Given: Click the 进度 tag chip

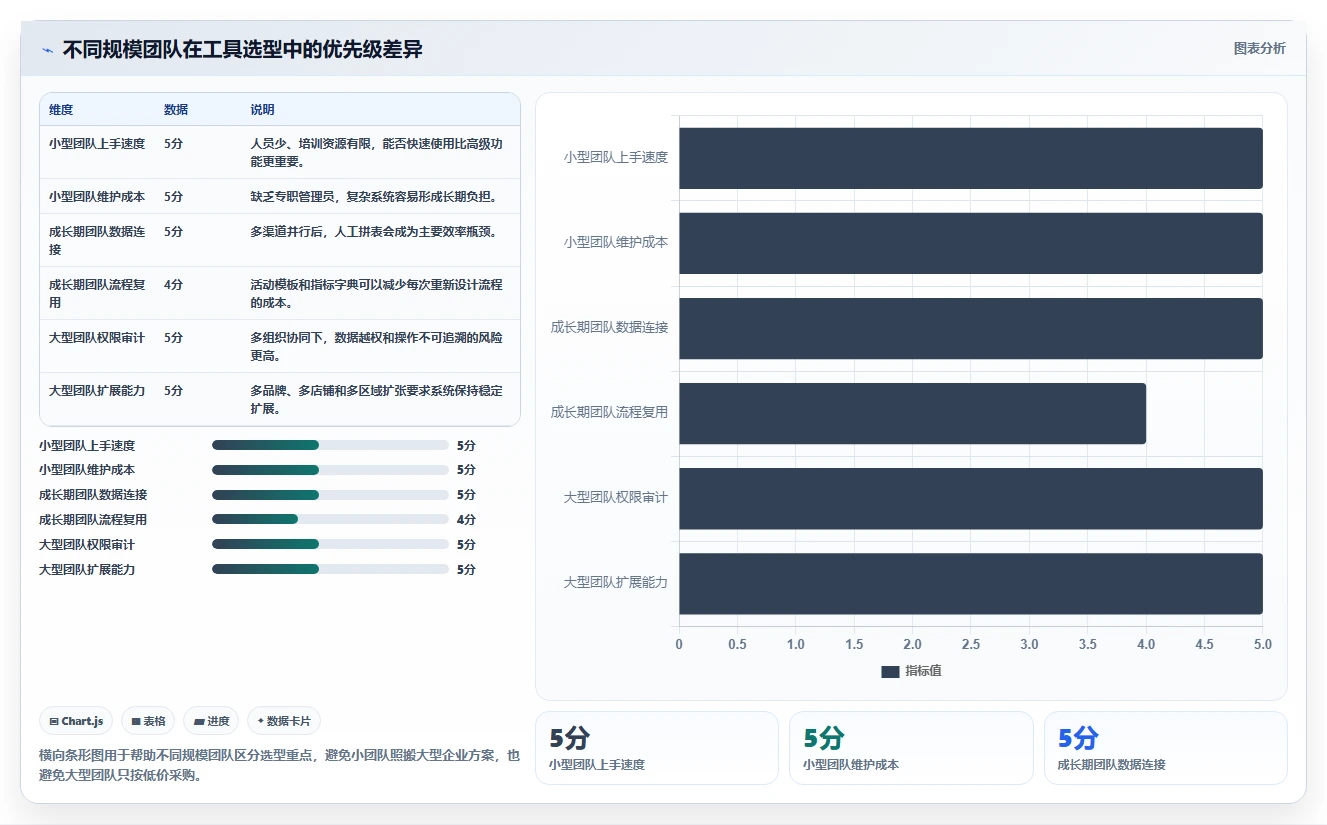Looking at the screenshot, I should pos(211,721).
